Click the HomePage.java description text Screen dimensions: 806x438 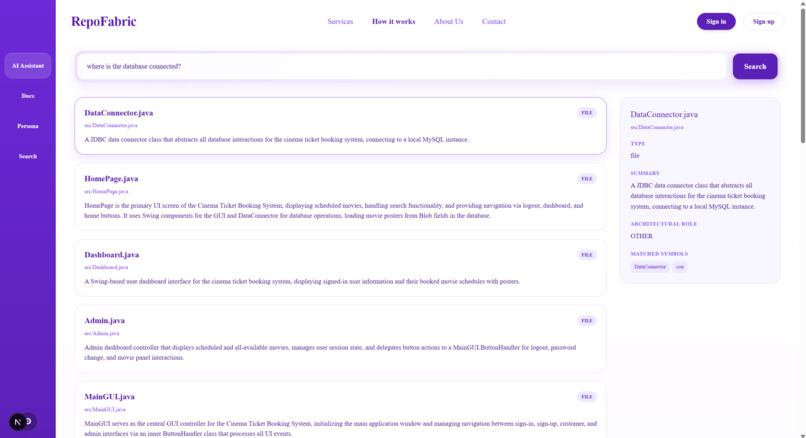334,211
